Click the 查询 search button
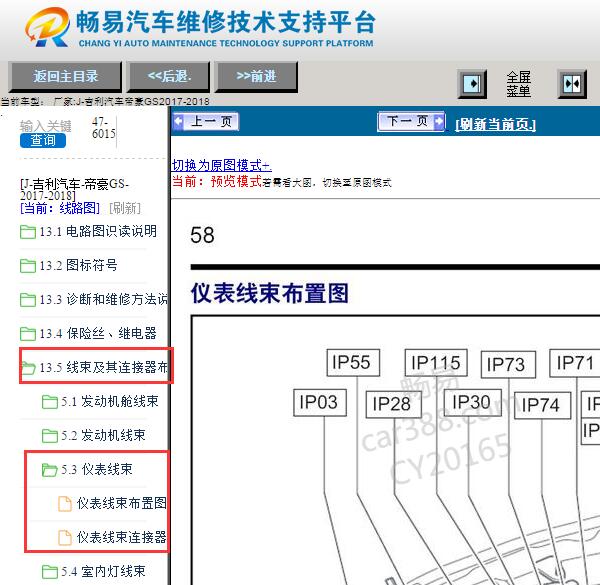Screen dimensions: 600x585 (43, 140)
